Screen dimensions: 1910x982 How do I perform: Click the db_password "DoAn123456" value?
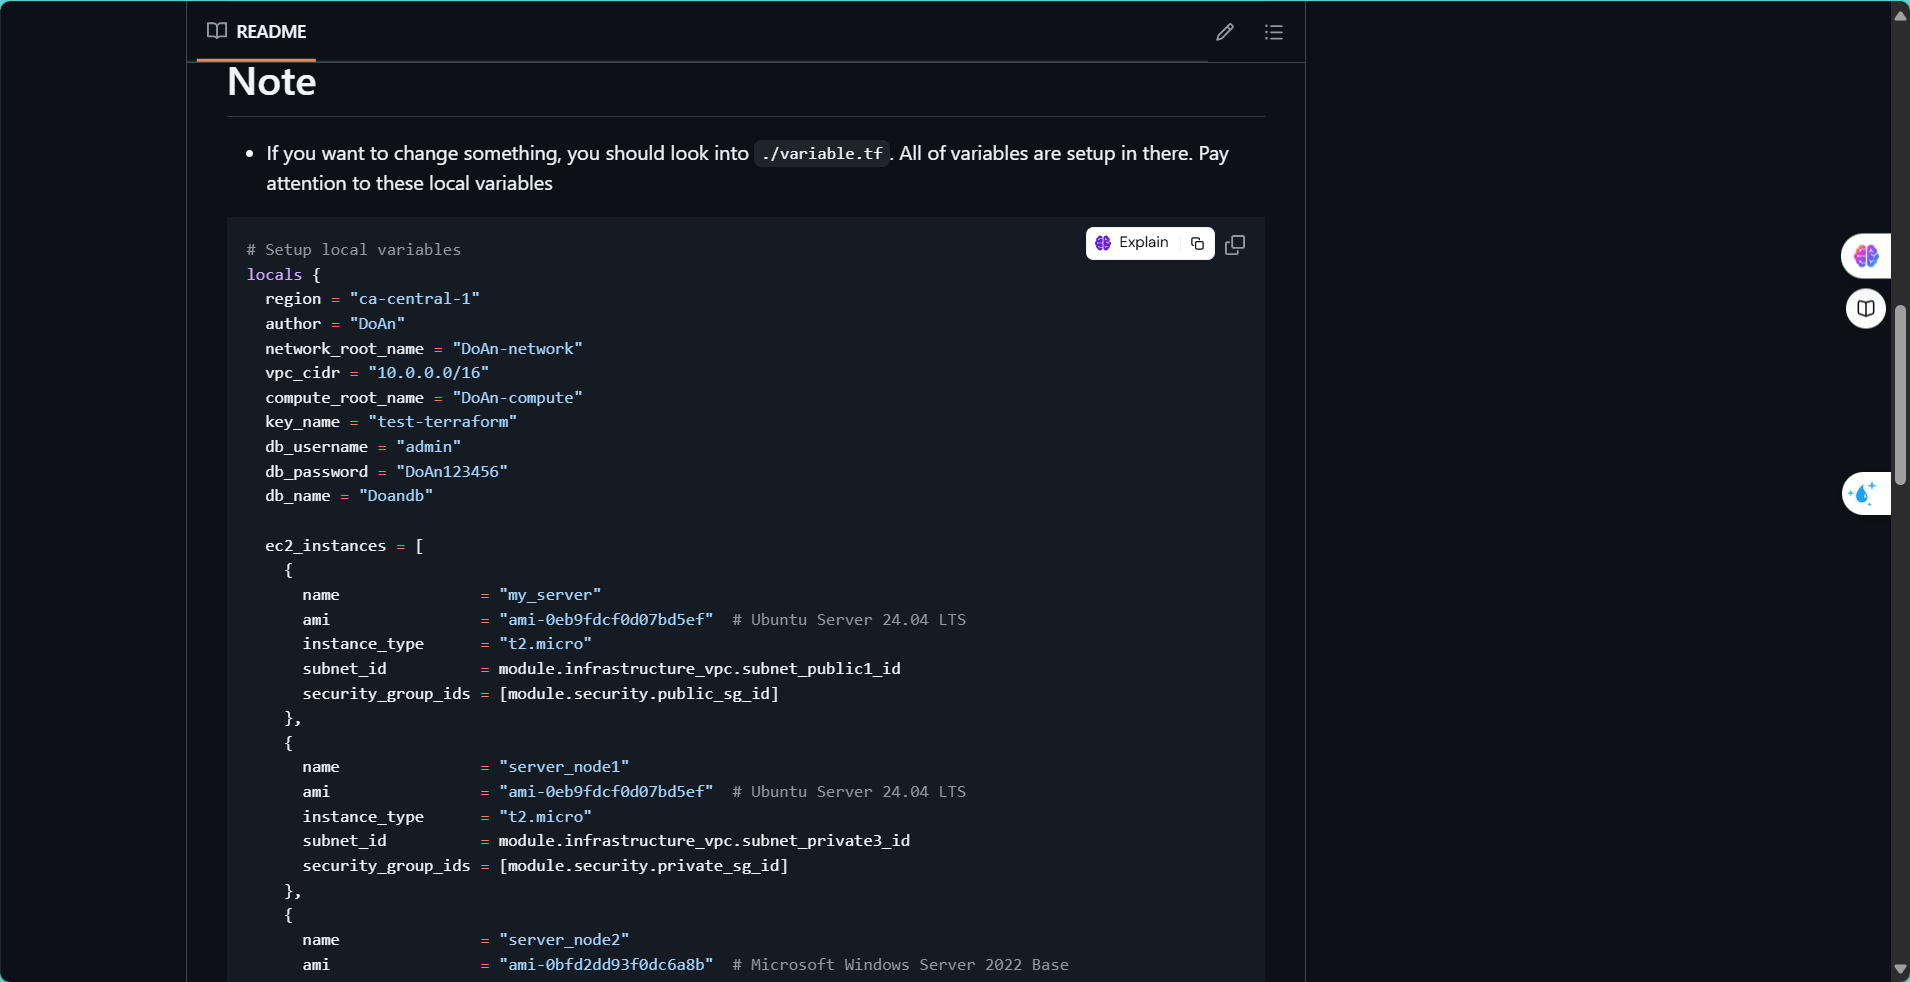point(452,471)
